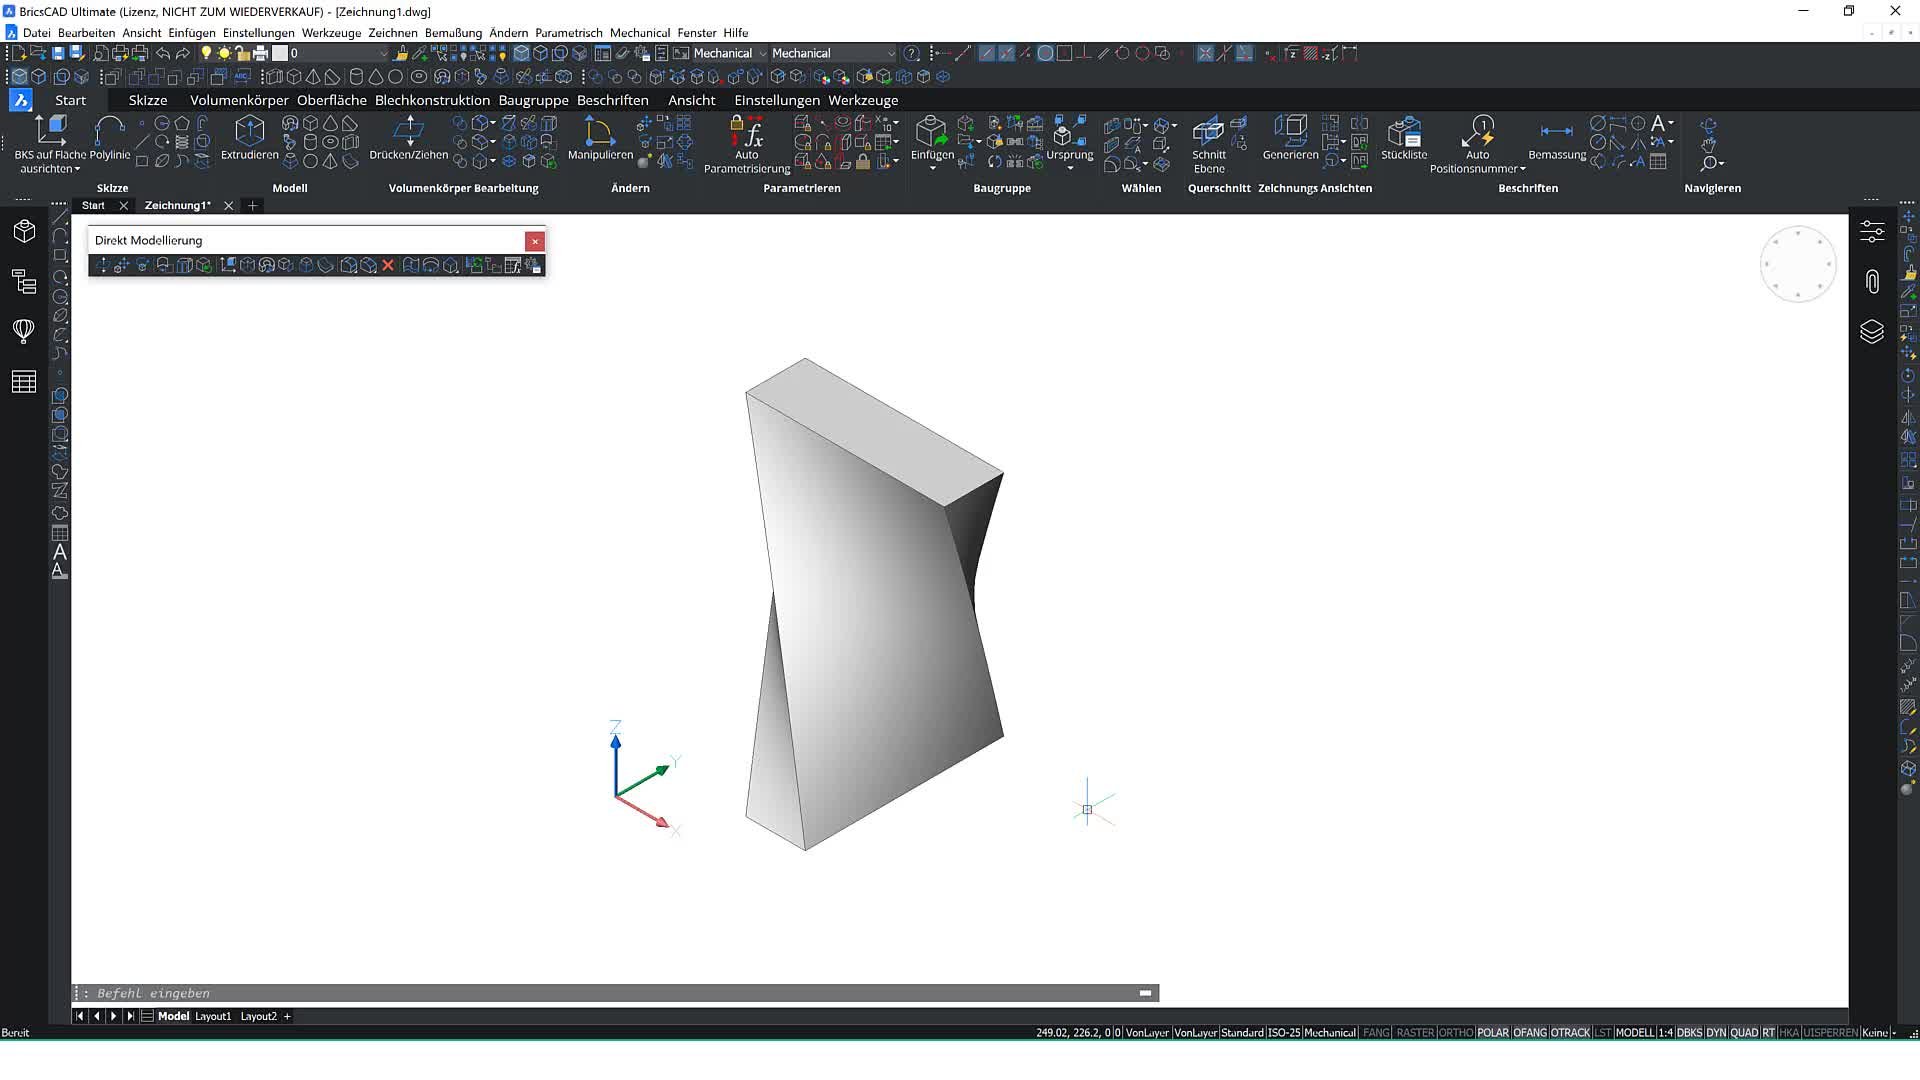Click the undo arrow in top toolbar

point(163,54)
